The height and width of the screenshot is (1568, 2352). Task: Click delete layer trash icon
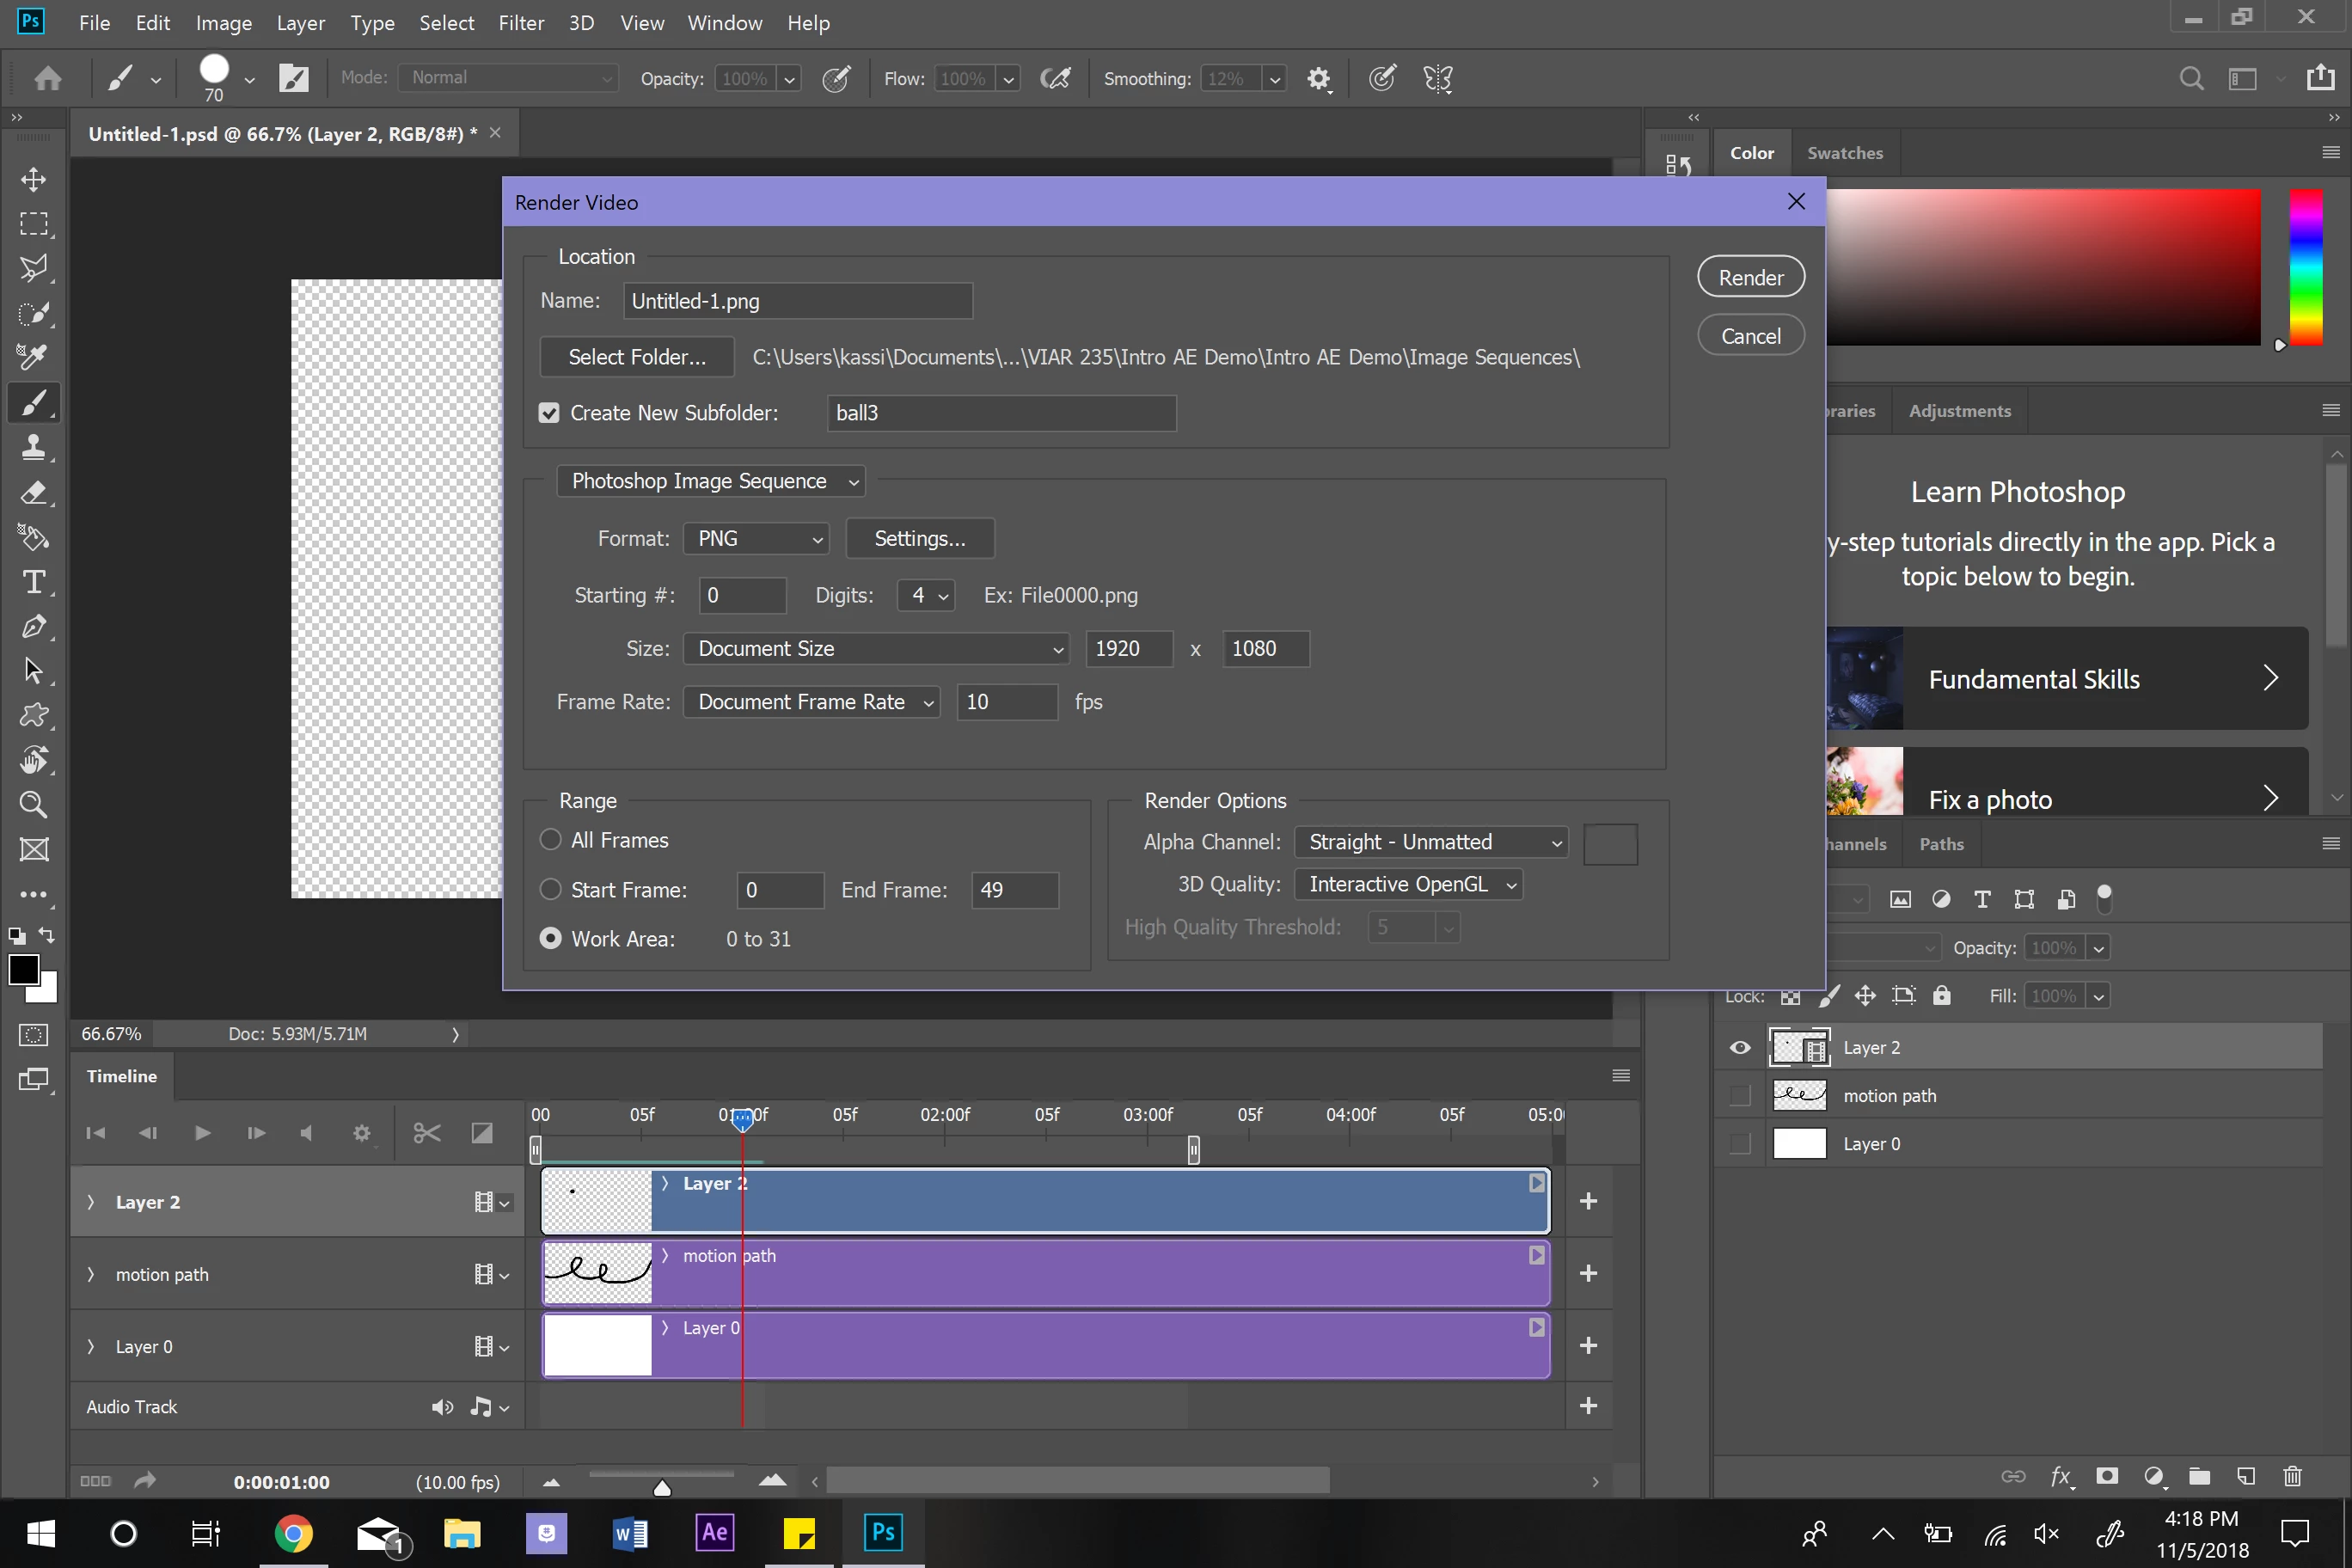[2293, 1477]
